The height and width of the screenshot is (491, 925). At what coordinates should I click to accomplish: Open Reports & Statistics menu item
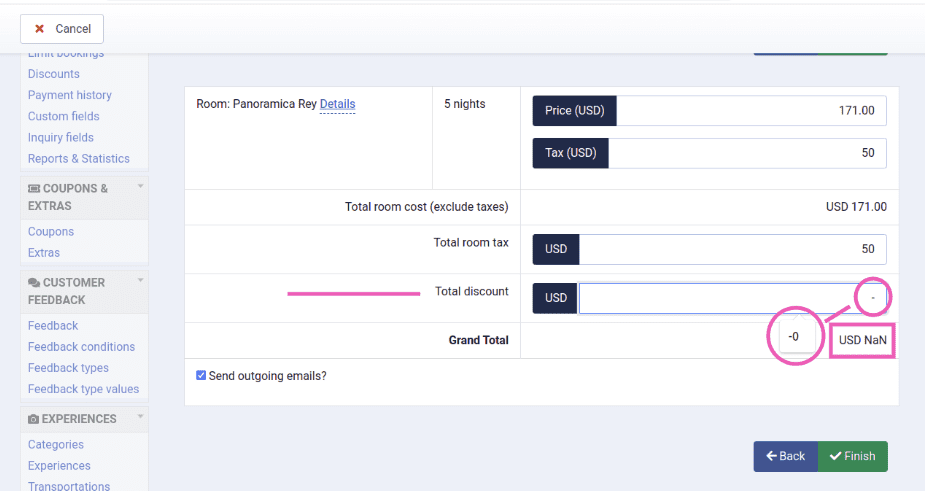78,158
